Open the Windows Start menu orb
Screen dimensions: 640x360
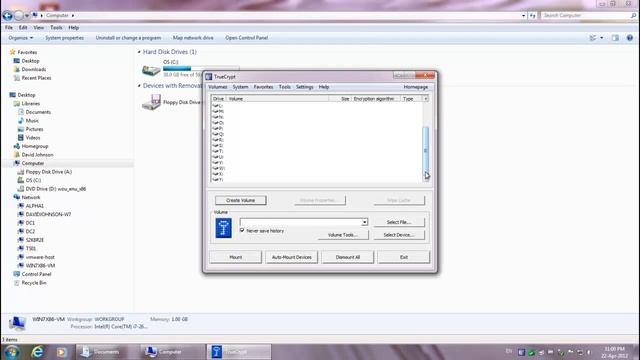pyautogui.click(x=11, y=352)
